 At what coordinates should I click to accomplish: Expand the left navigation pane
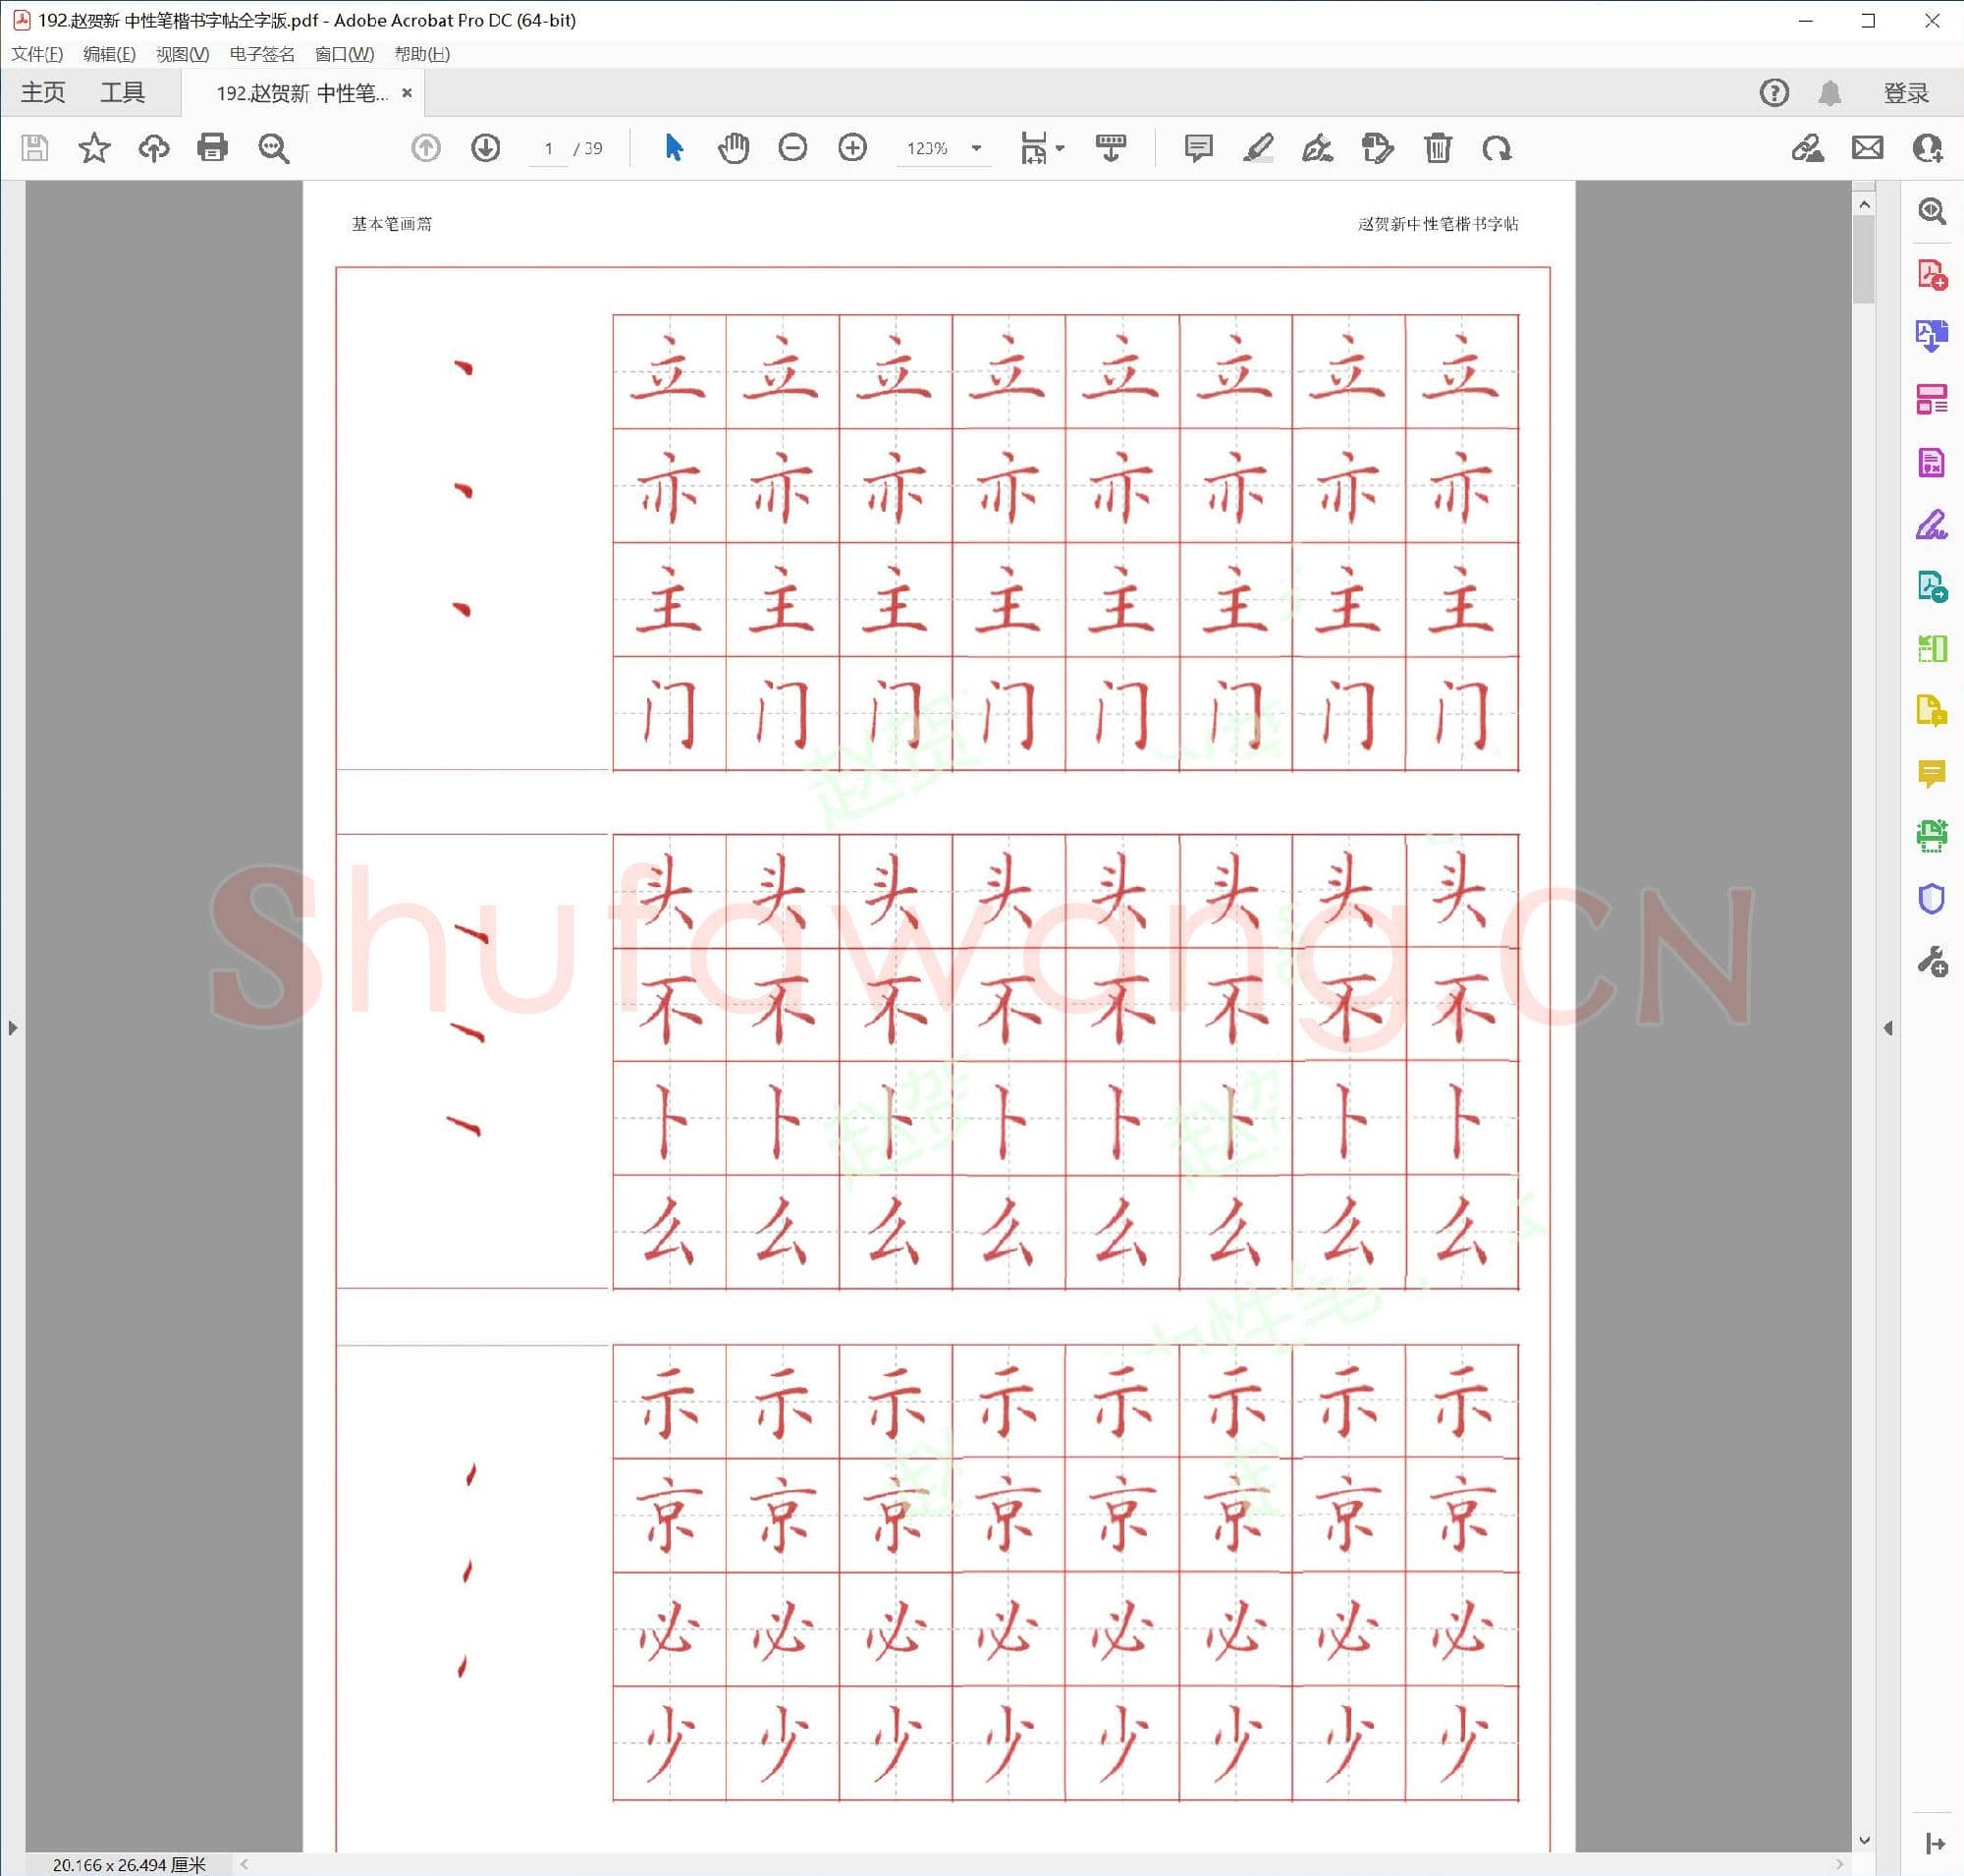(12, 1027)
